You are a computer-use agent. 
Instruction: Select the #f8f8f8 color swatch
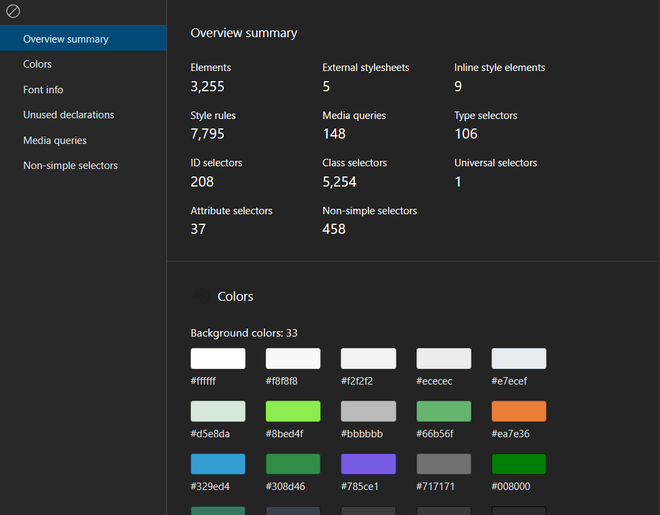(x=293, y=359)
